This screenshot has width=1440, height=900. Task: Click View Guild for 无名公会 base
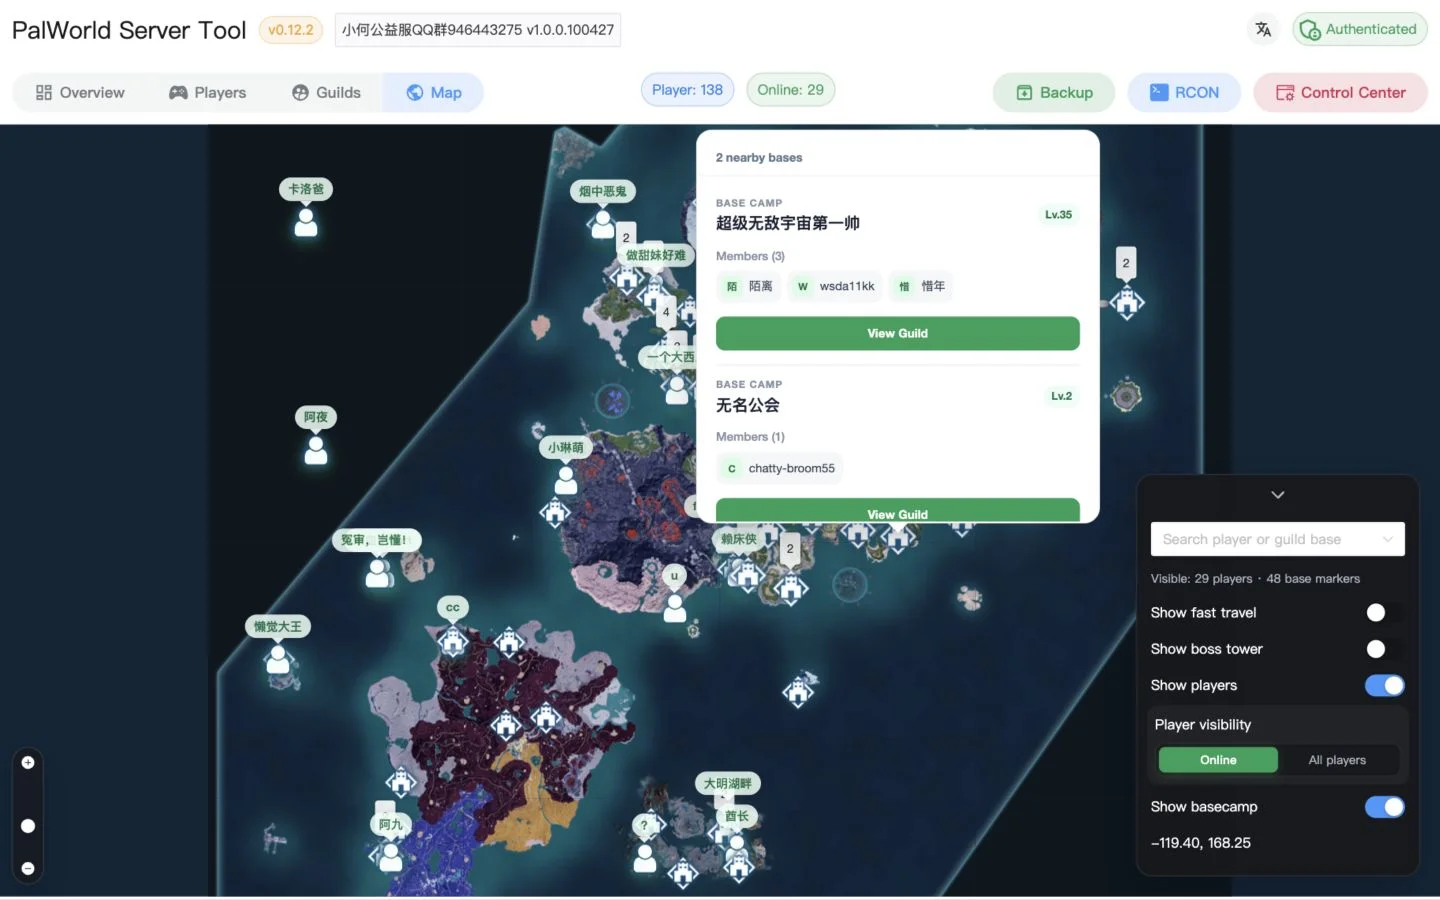pyautogui.click(x=897, y=510)
